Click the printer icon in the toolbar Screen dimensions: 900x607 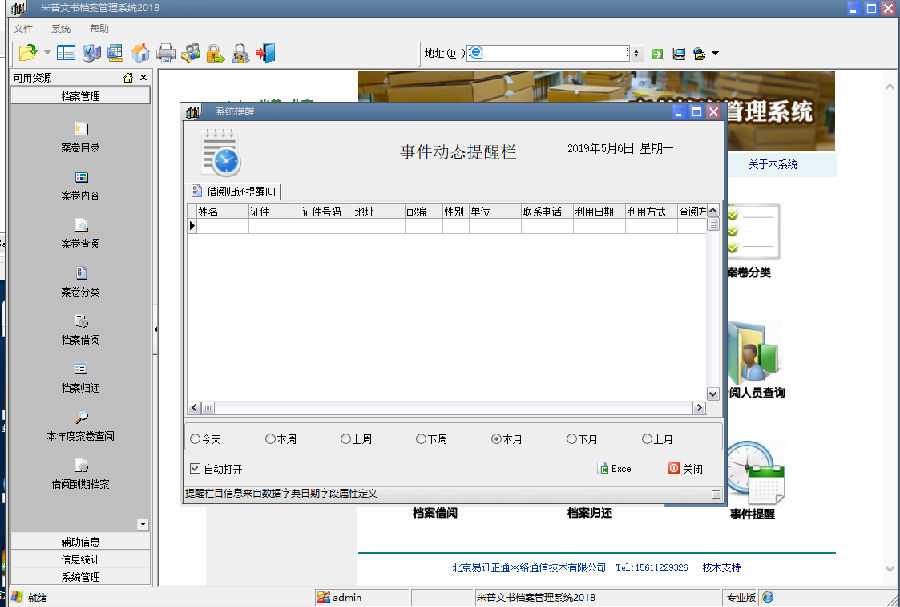tap(166, 53)
